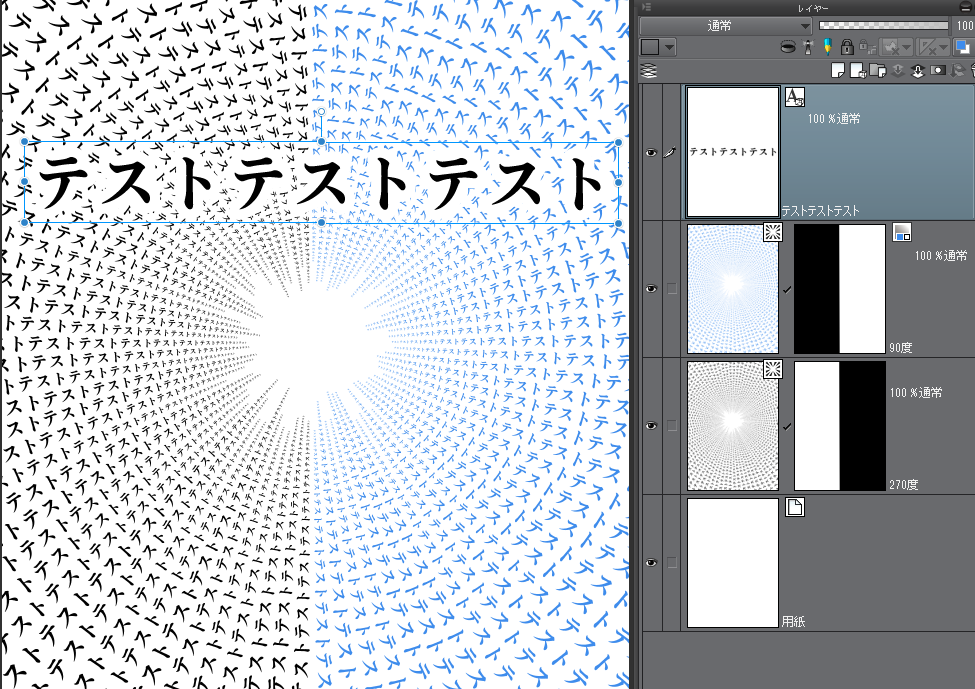Toggle the lock layer padlock icon

point(846,47)
